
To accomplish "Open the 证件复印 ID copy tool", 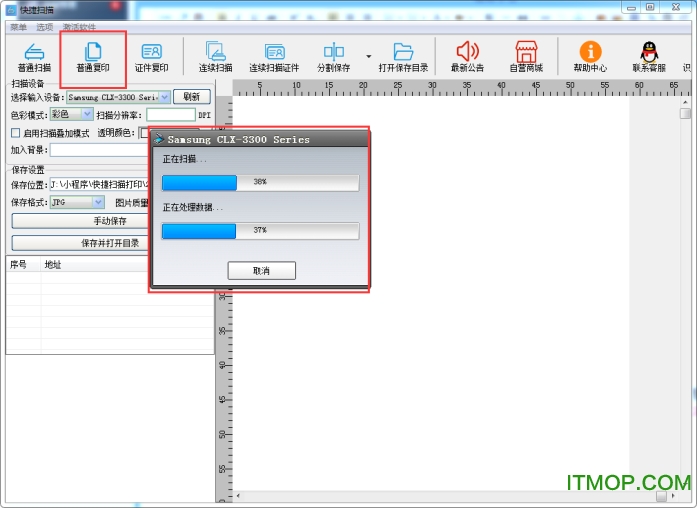I will [x=152, y=52].
